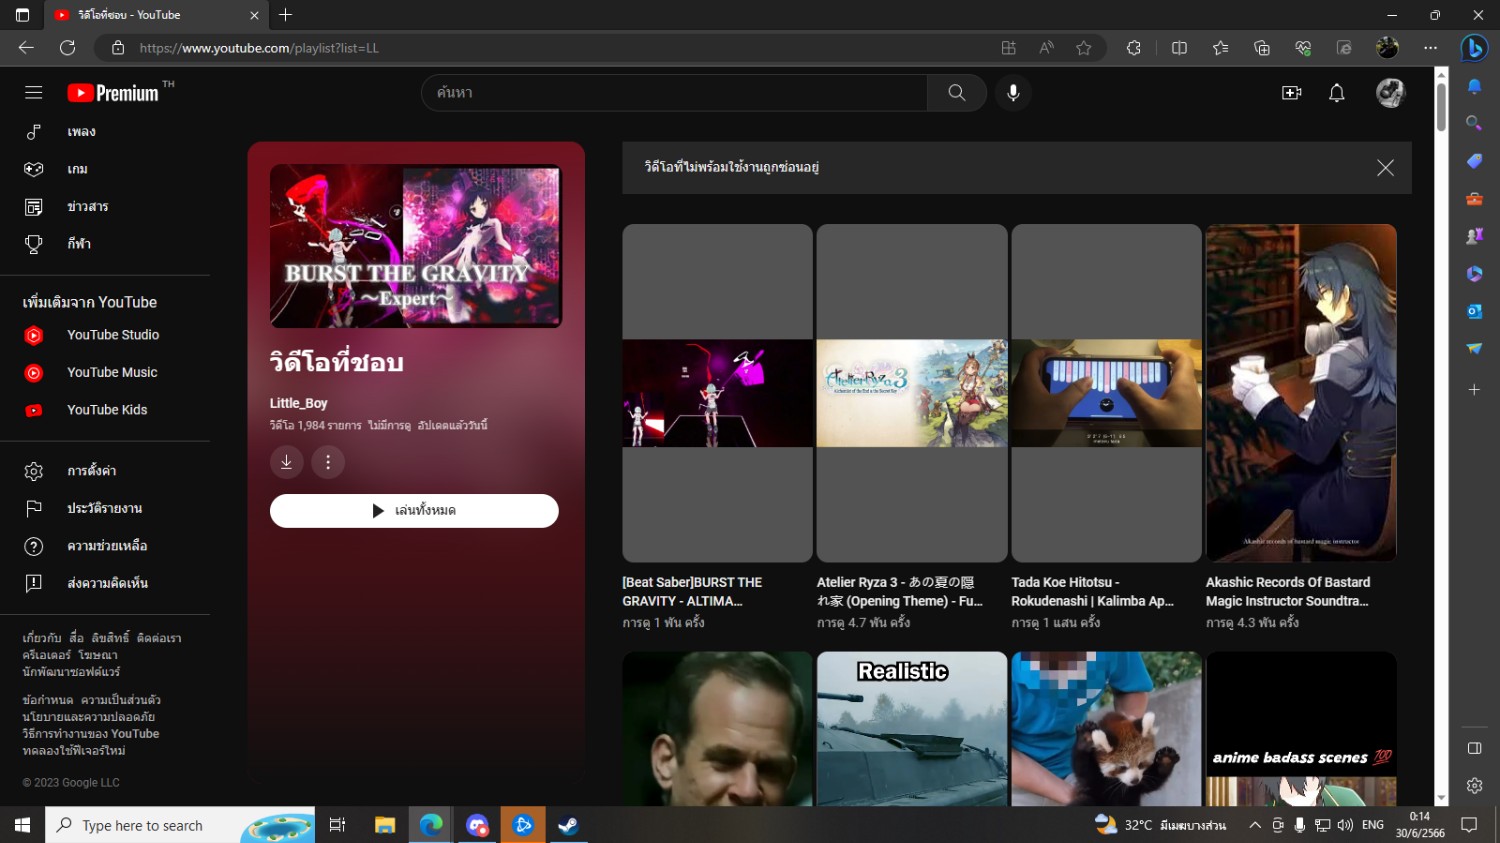Go to YouTube Premium home logo
This screenshot has height=843, width=1500.
[x=113, y=93]
